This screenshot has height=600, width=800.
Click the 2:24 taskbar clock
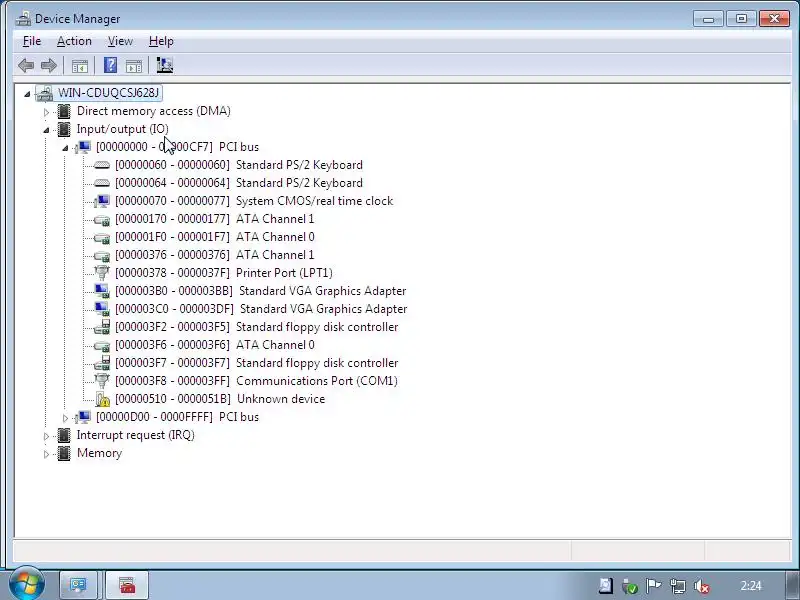[x=751, y=586]
